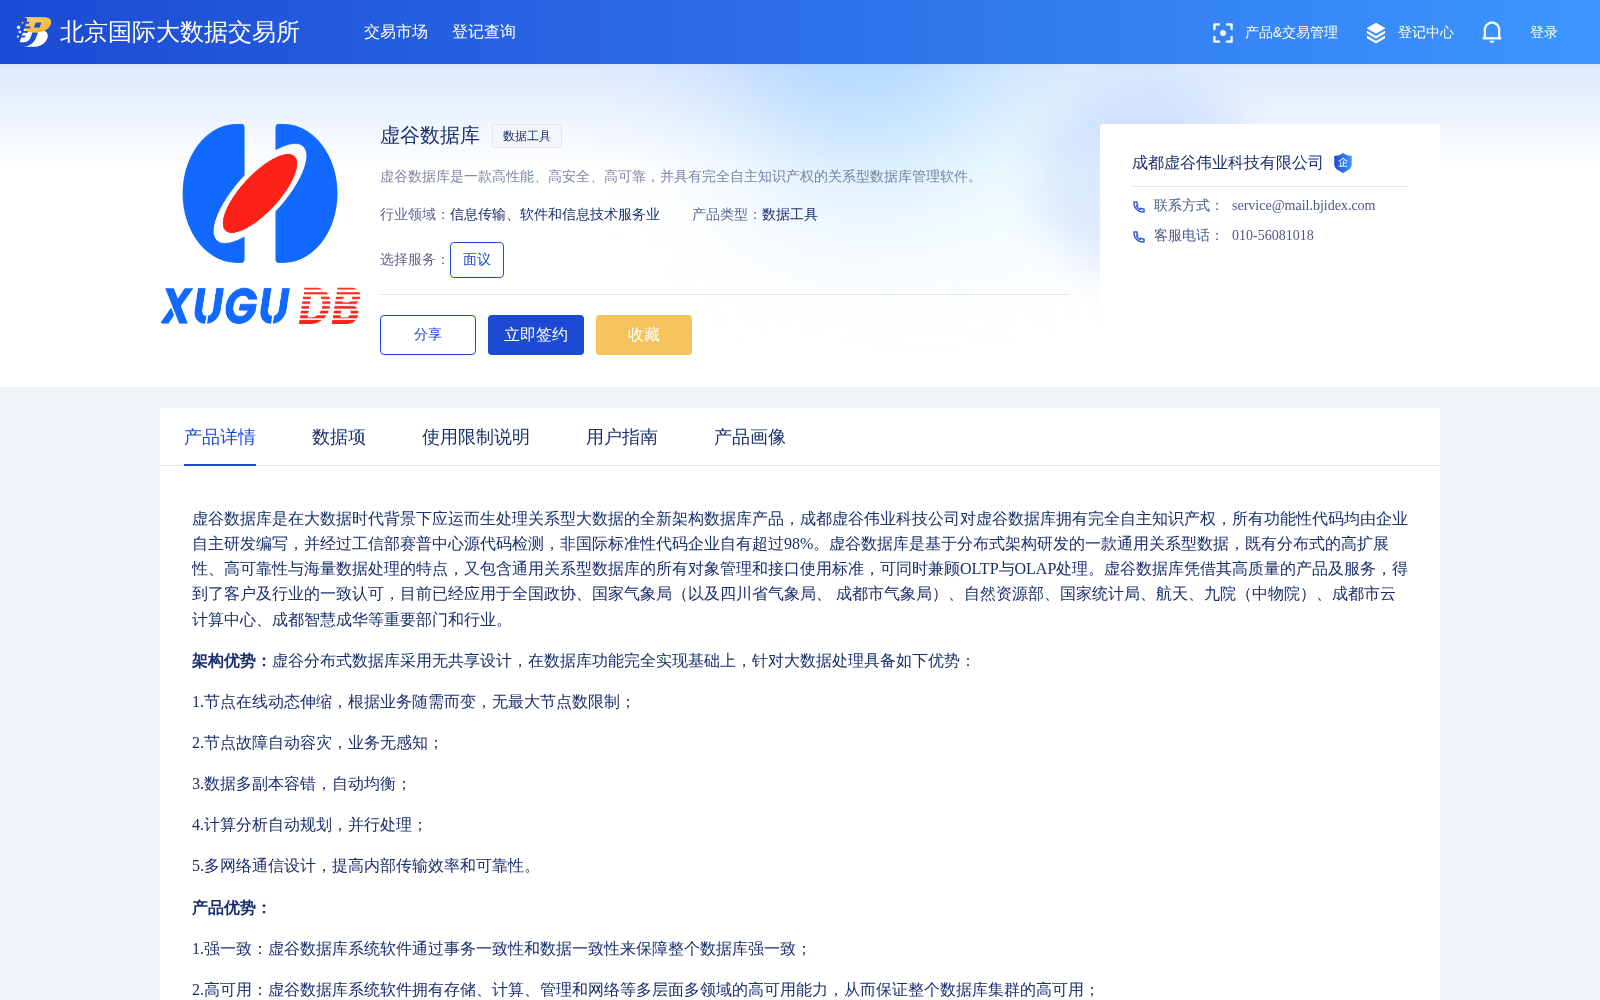This screenshot has height=1000, width=1600.
Task: Click the product summary sentence under the title
Action: click(x=680, y=177)
